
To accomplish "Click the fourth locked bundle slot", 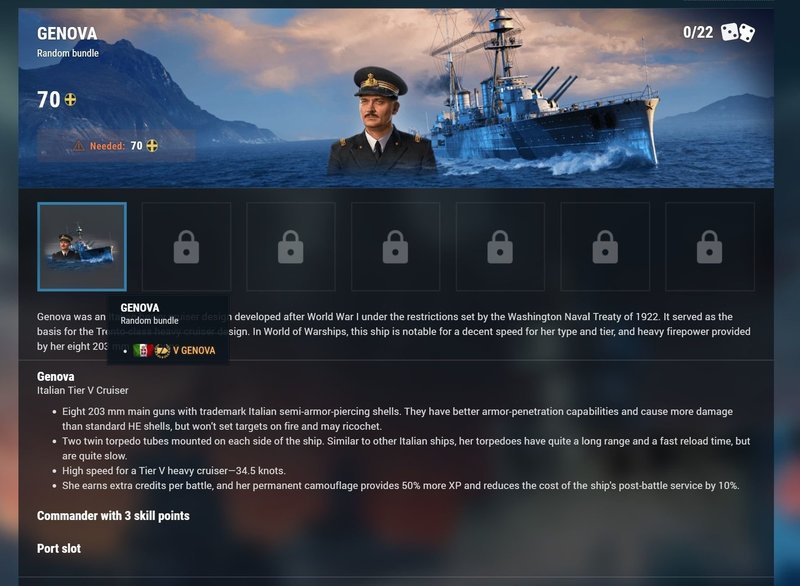I will click(500, 247).
